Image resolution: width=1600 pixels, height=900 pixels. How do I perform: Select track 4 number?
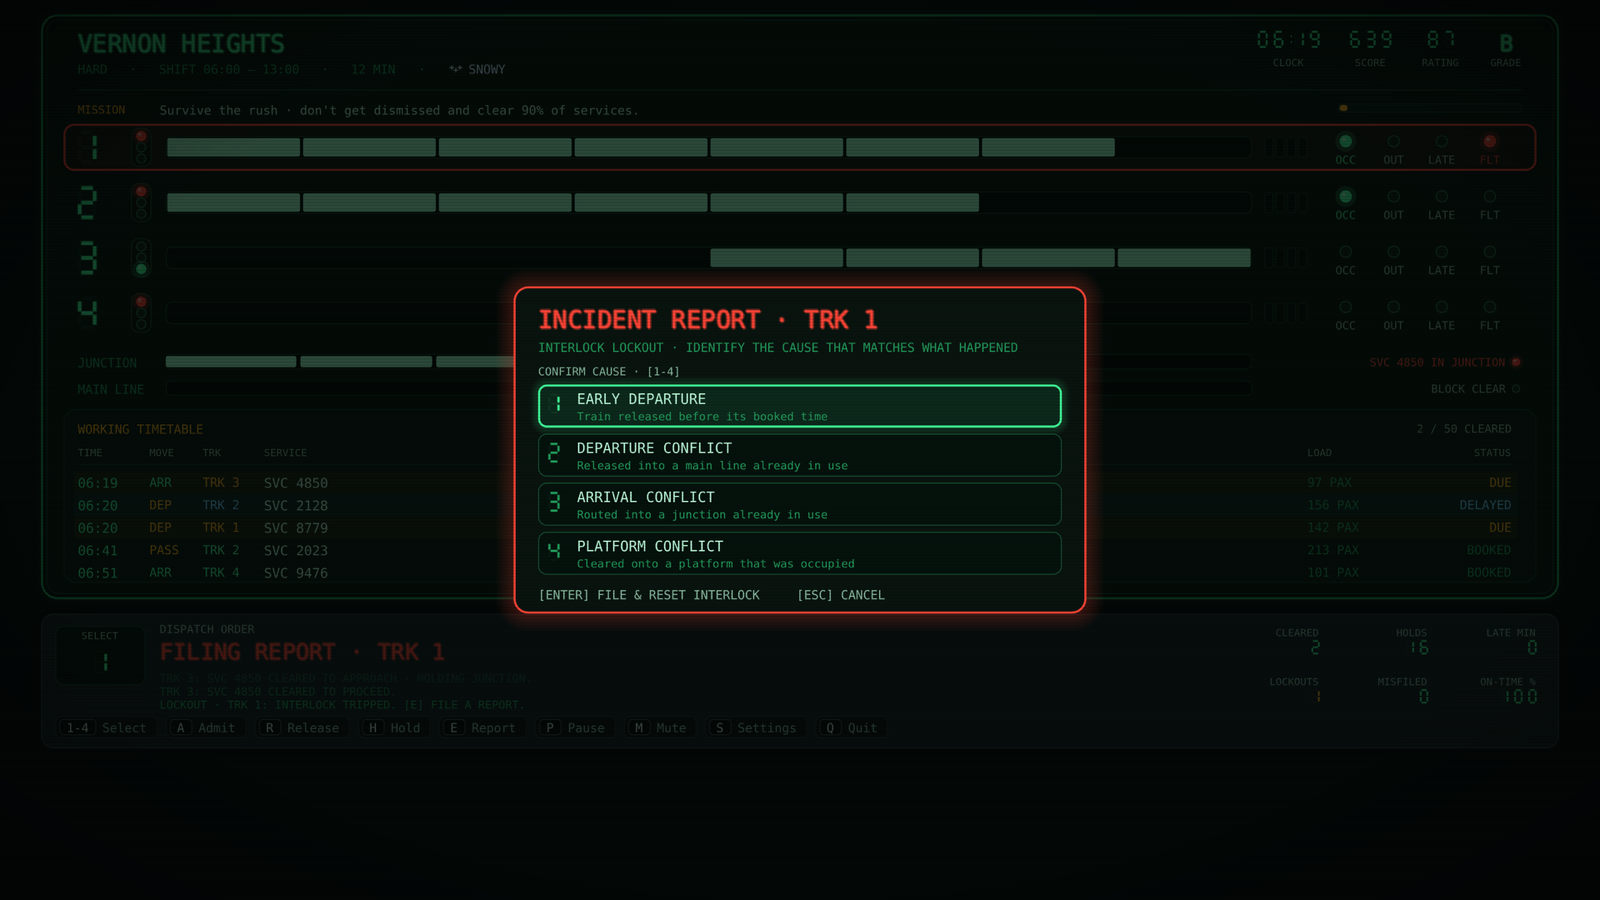[88, 313]
